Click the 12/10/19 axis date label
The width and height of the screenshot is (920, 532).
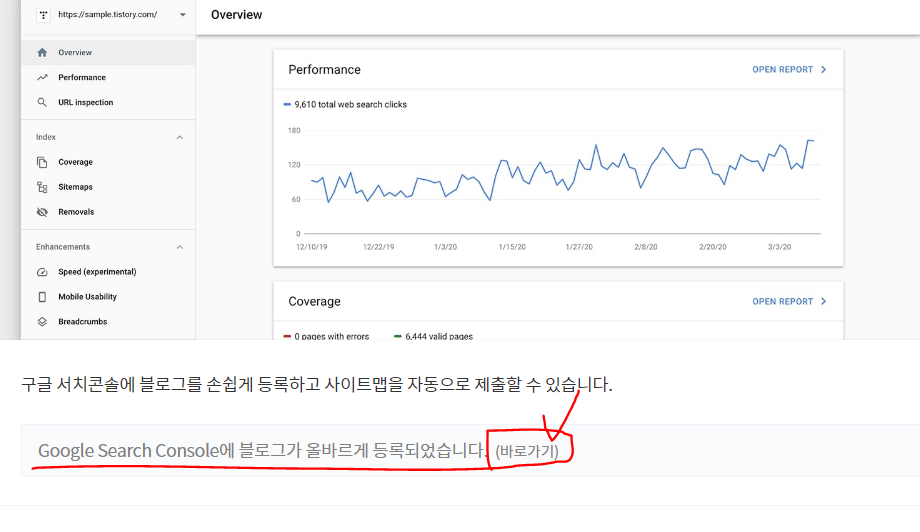[x=312, y=247]
